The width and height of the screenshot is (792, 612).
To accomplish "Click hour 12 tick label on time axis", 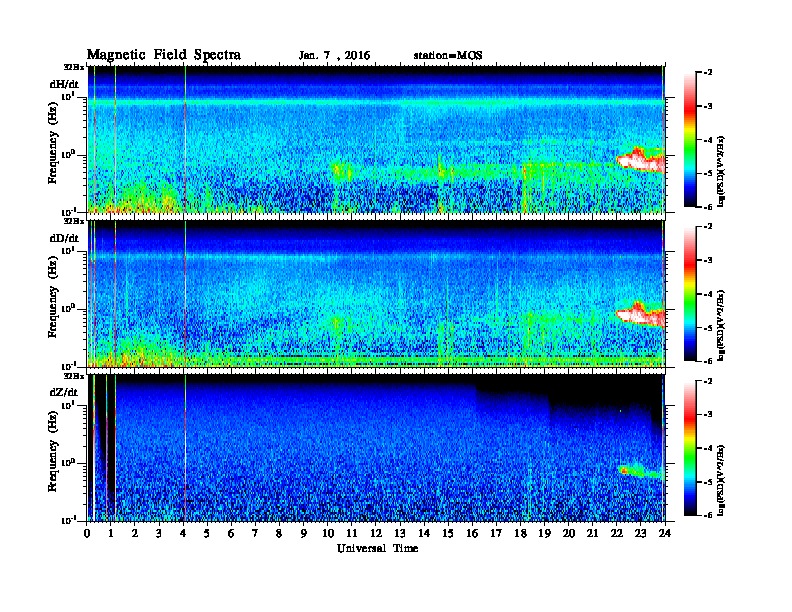I will coord(376,533).
